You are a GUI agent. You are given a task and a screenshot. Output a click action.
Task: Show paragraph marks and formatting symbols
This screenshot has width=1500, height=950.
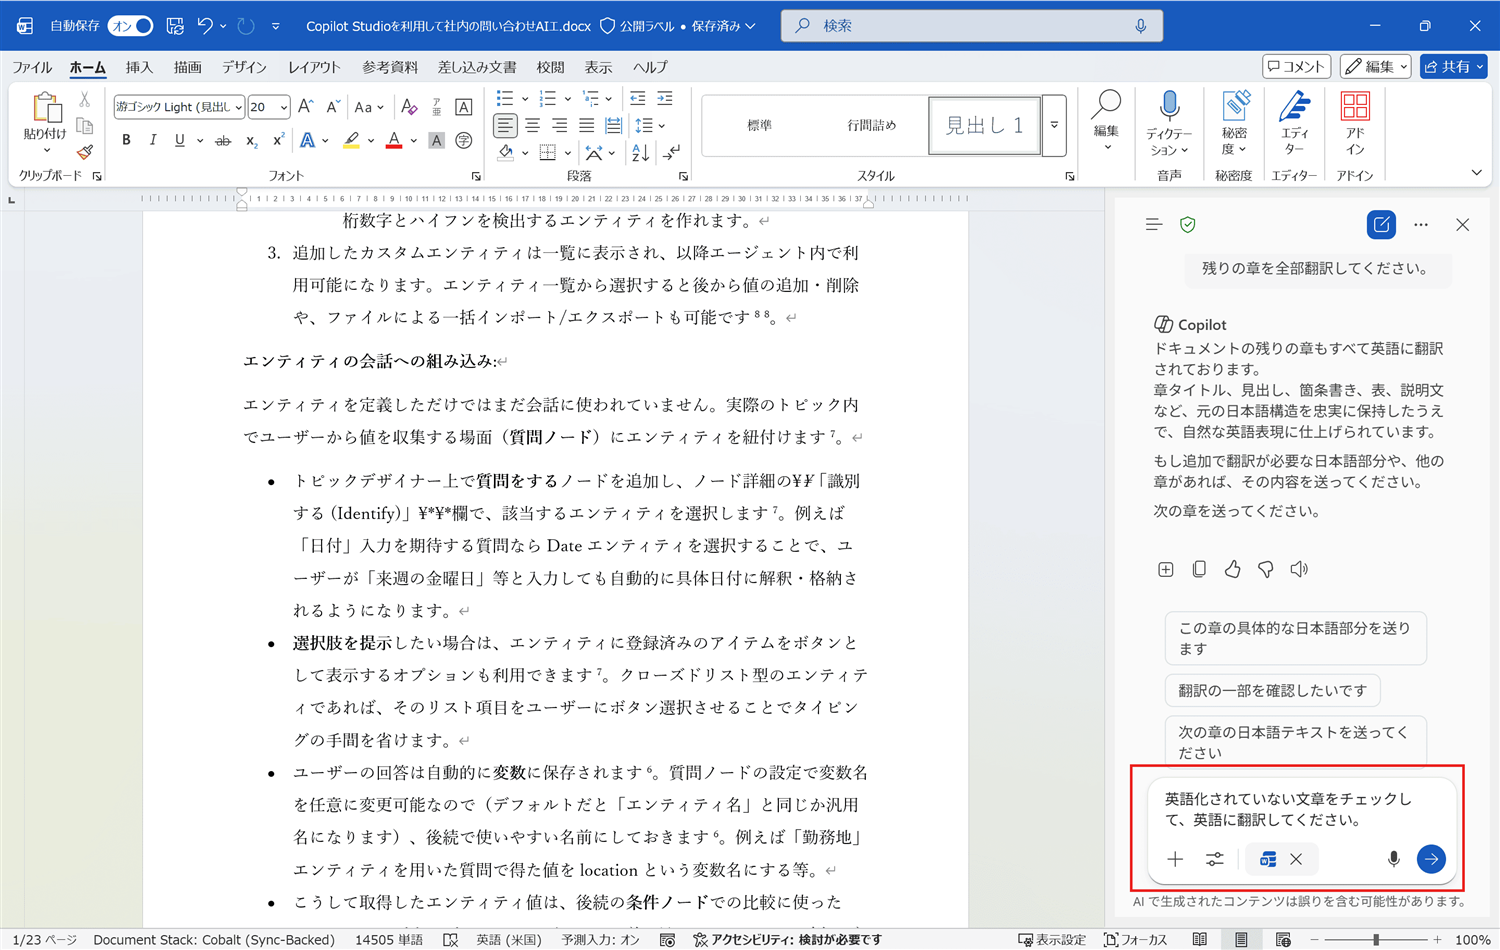click(671, 153)
